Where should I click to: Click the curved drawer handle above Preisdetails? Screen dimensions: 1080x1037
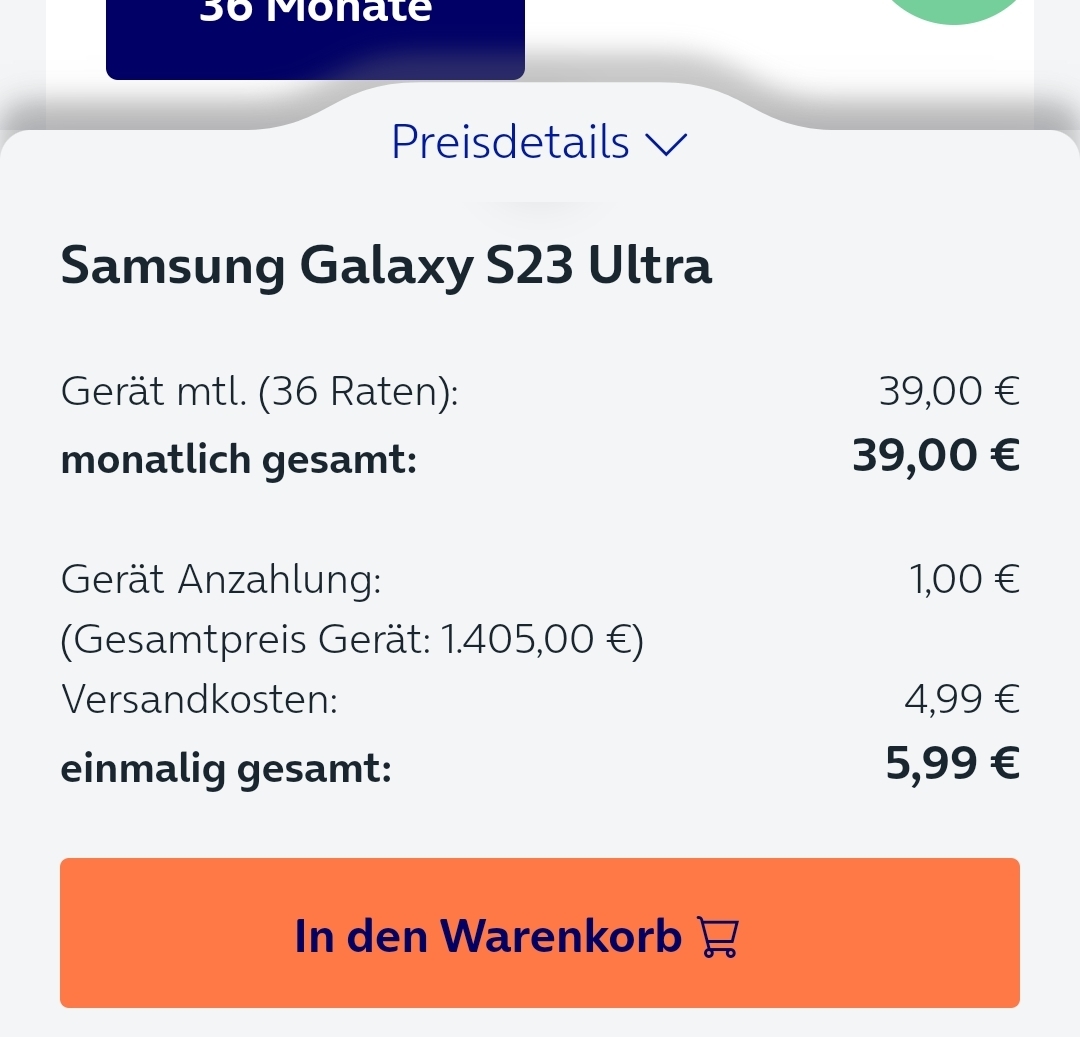coord(540,103)
